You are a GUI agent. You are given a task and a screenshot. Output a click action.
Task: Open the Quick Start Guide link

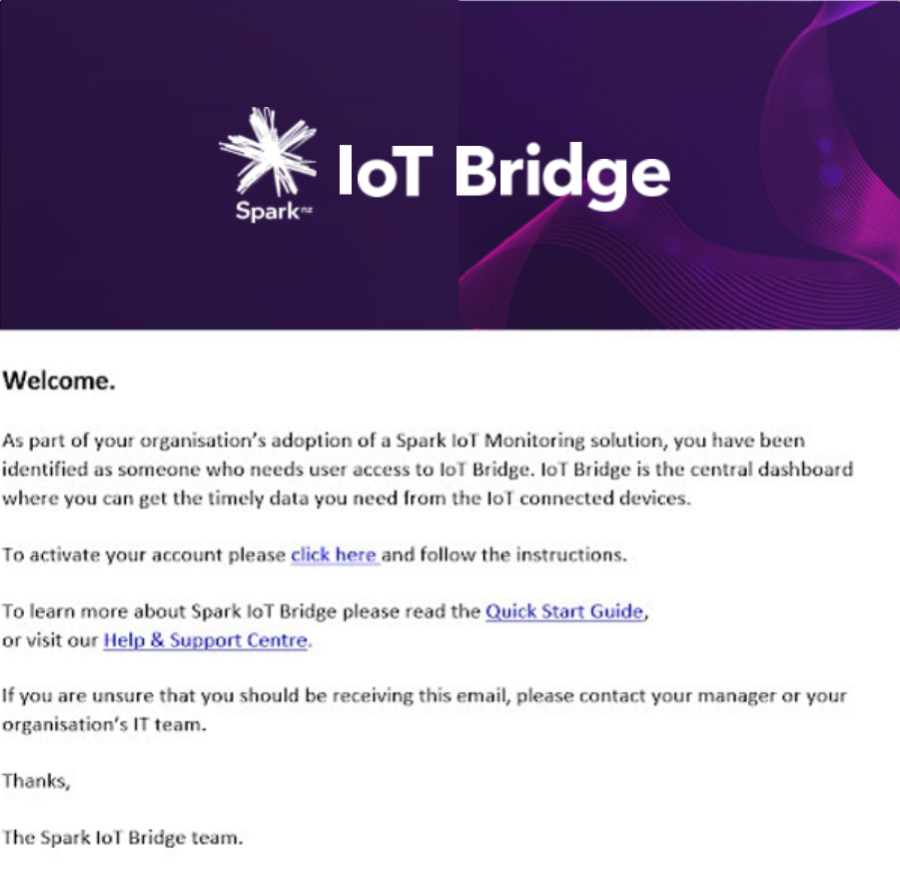564,611
